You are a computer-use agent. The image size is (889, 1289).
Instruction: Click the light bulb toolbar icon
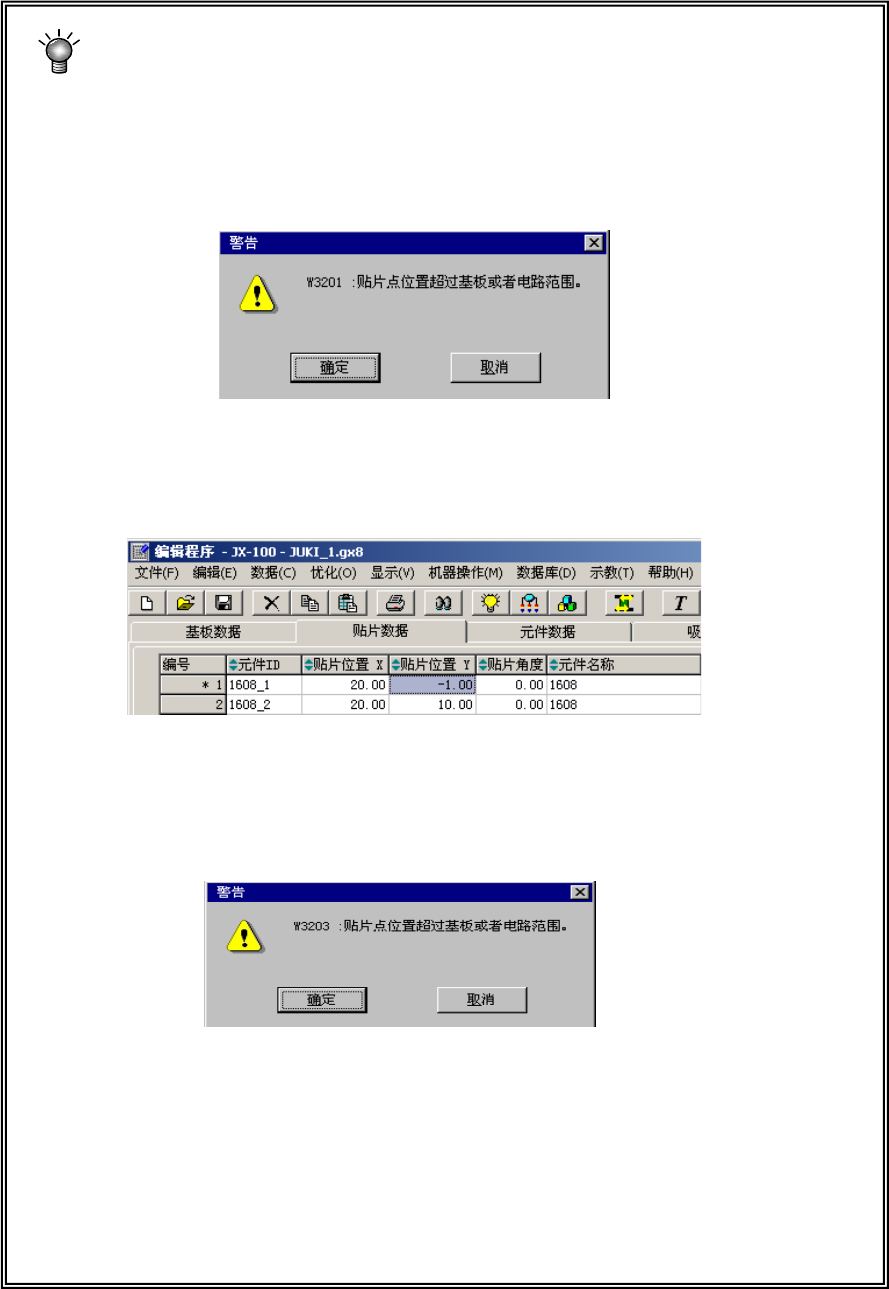click(490, 603)
